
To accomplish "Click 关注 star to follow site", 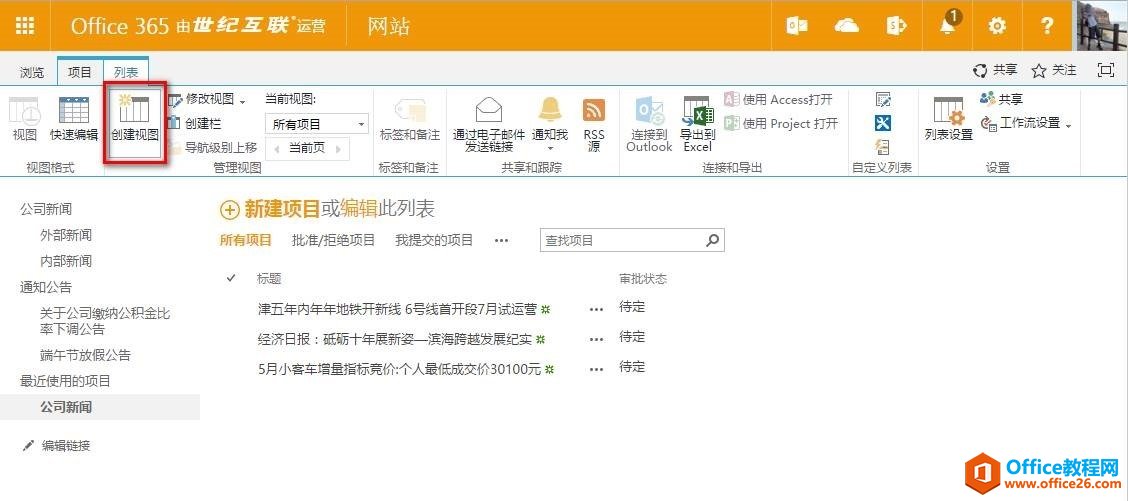I will pyautogui.click(x=1054, y=70).
